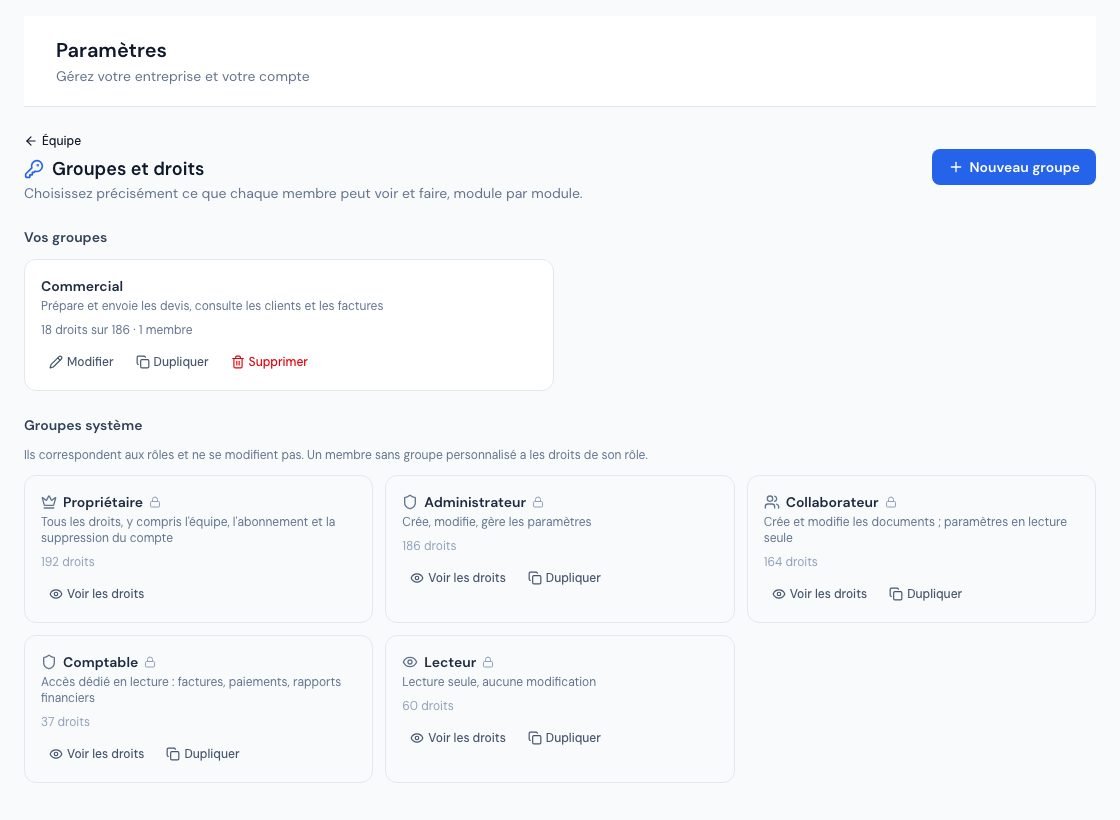View rights of the Lecteur group
The height and width of the screenshot is (820, 1120).
458,738
